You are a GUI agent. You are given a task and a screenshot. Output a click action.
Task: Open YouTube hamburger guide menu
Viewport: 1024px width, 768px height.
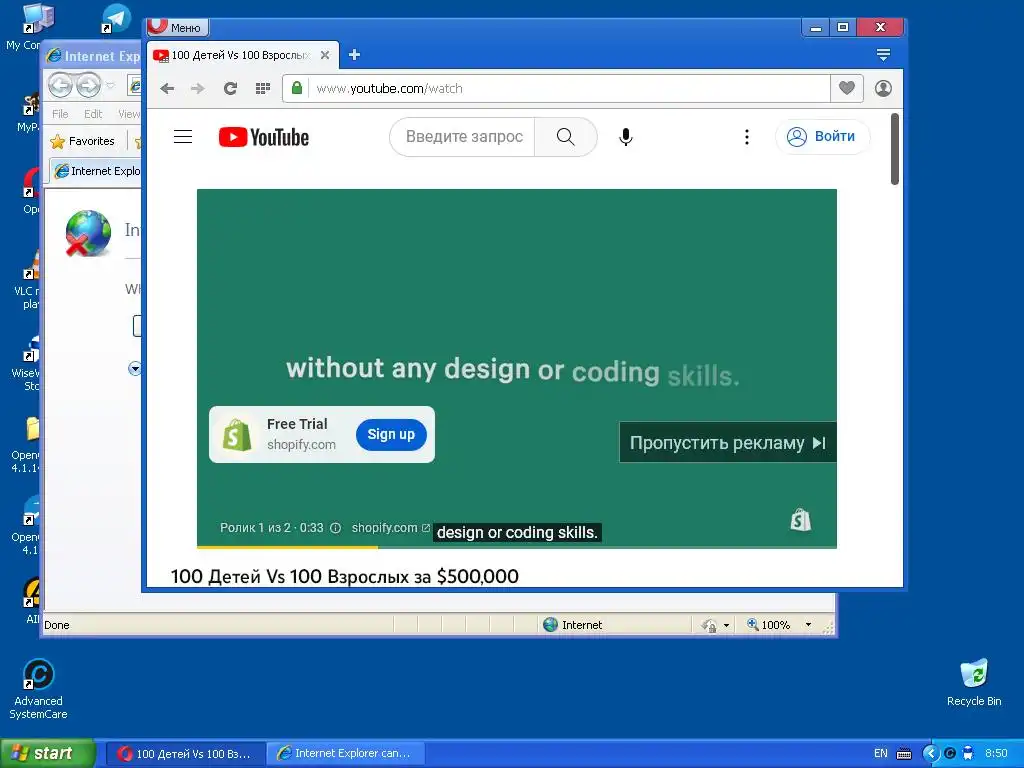coord(183,136)
